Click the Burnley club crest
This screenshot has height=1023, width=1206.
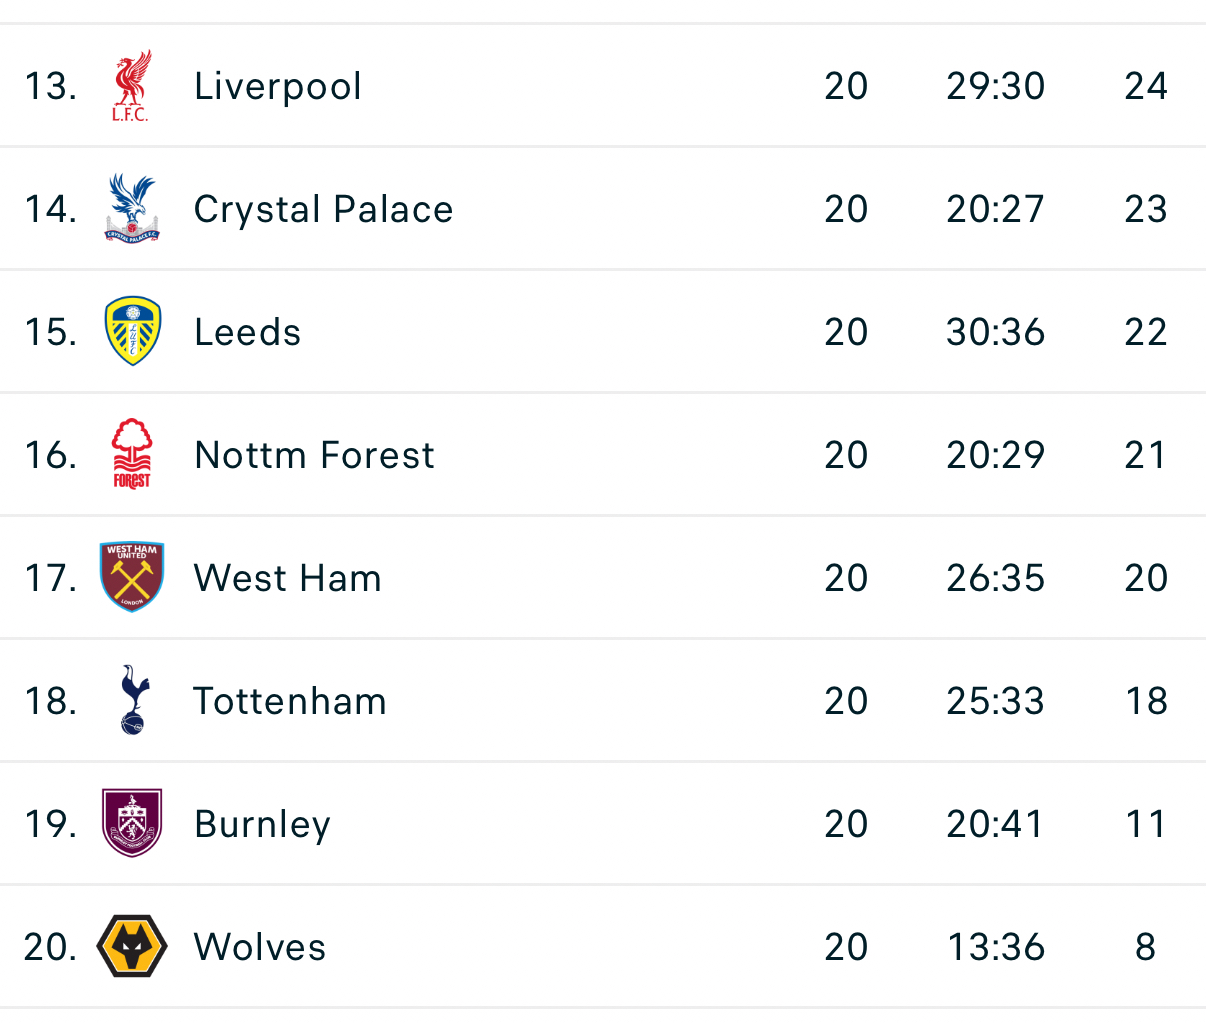coord(132,823)
